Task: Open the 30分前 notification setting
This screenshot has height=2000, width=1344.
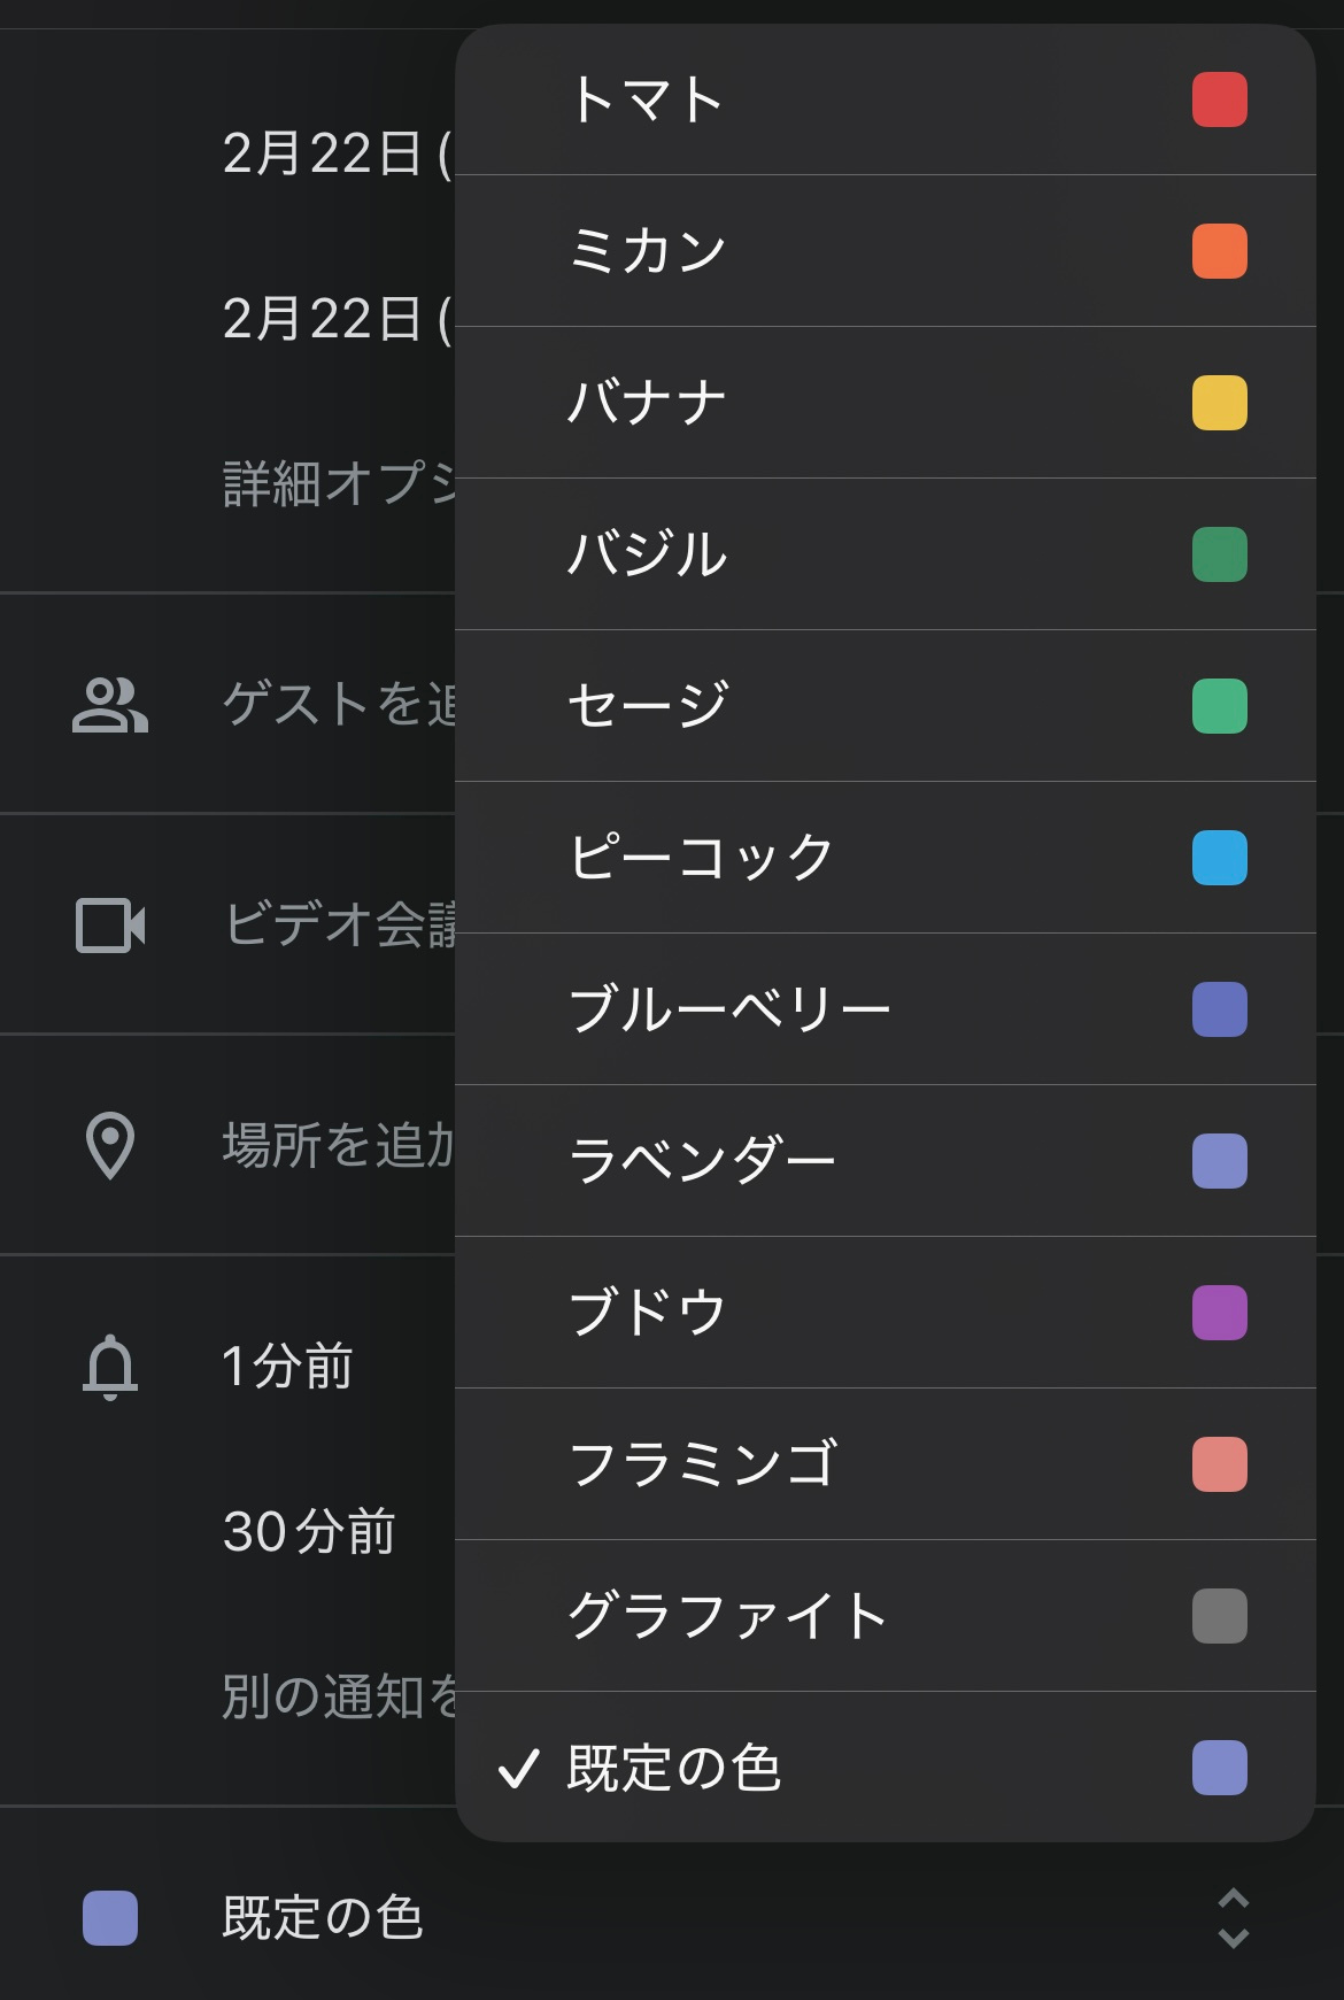Action: pos(309,1531)
